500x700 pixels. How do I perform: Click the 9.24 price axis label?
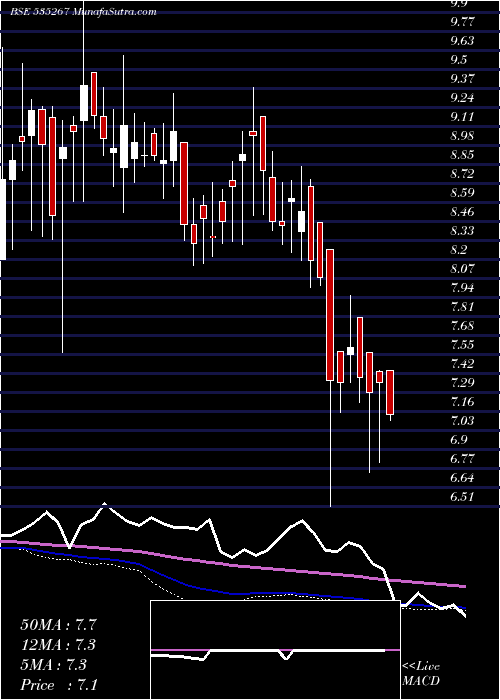(462, 98)
